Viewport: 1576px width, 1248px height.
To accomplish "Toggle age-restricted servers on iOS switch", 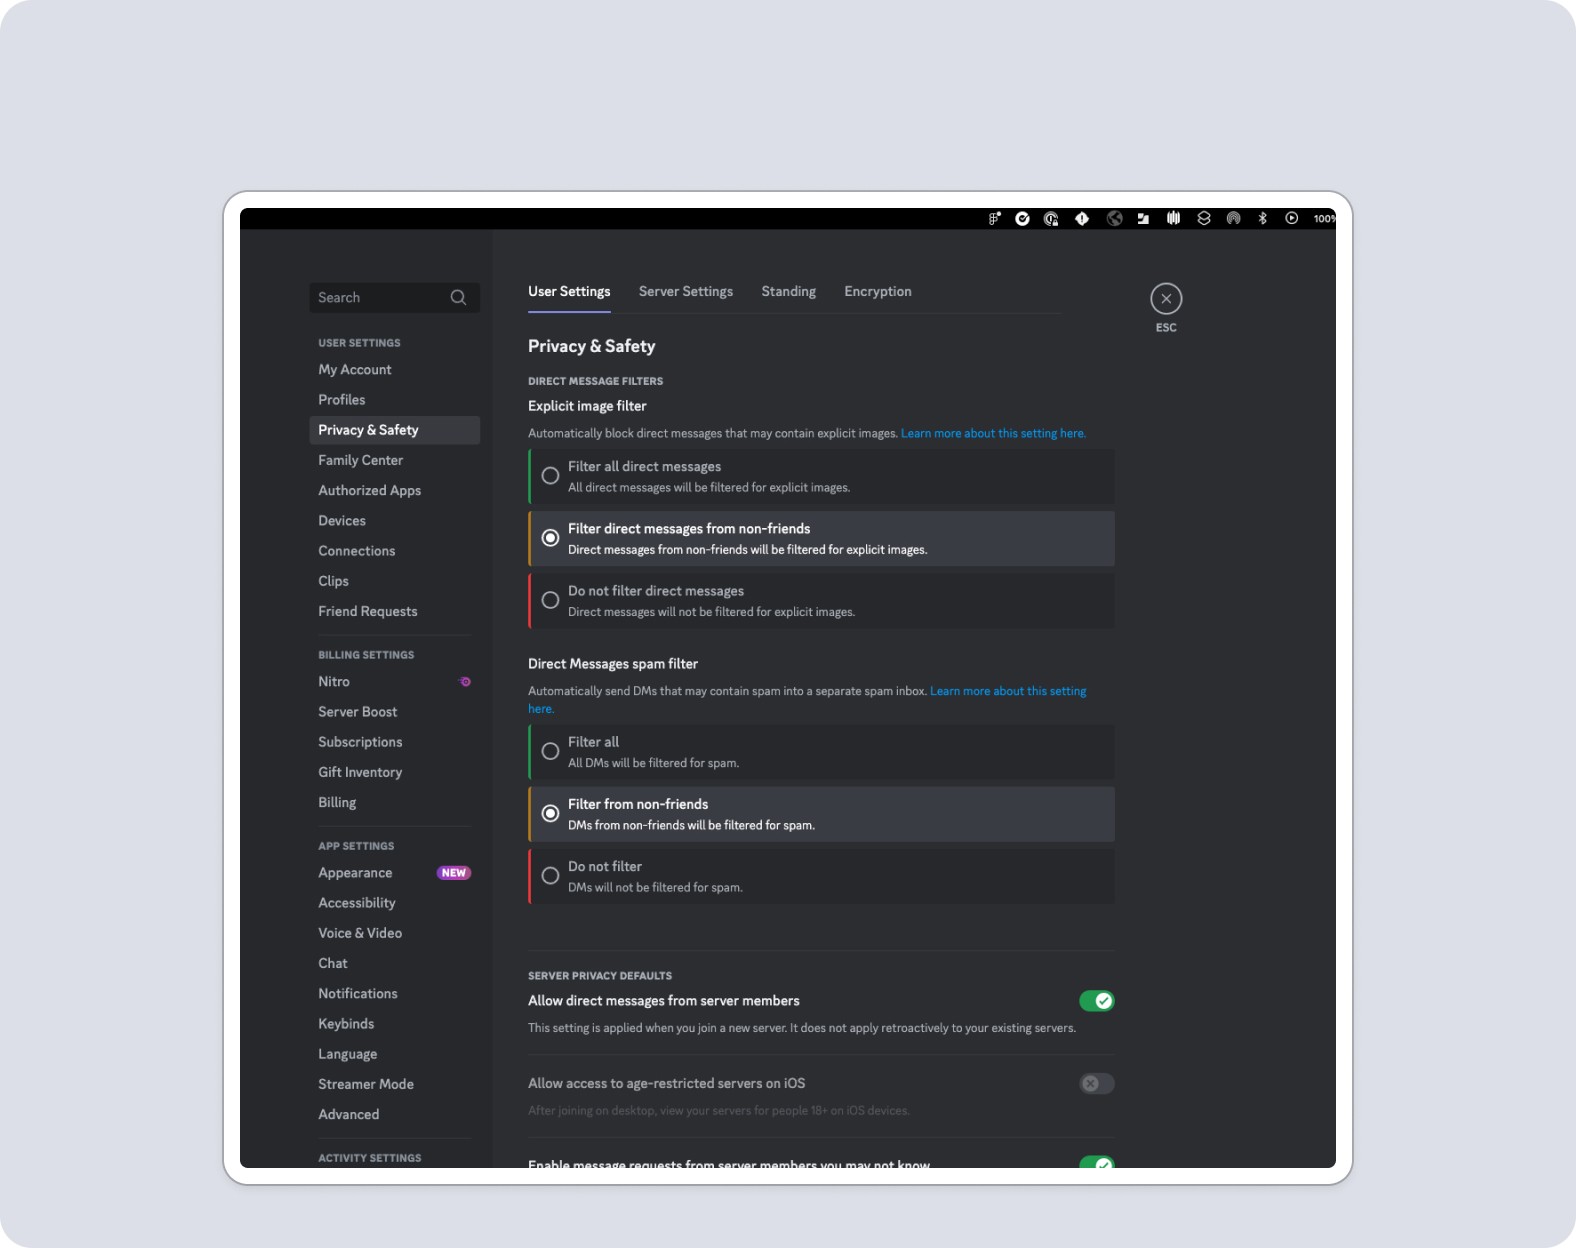I will (x=1096, y=1084).
